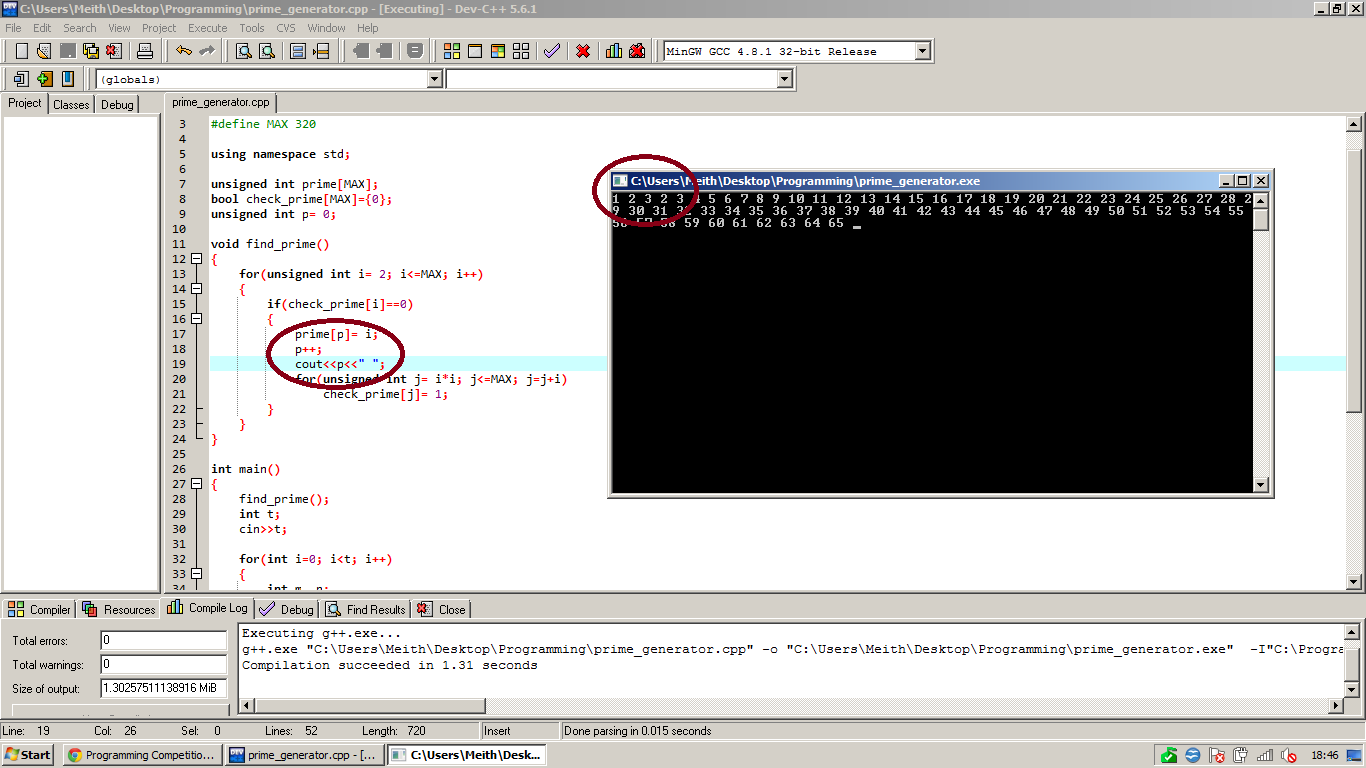Screen dimensions: 1366x768
Task: Open the Find Results bottom tab
Action: coord(364,609)
